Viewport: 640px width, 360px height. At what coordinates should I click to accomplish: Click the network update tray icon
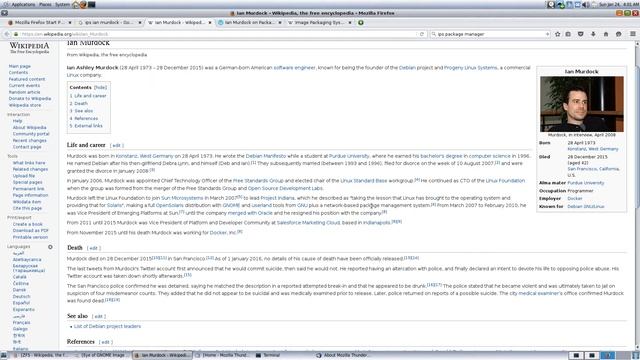click(561, 4)
